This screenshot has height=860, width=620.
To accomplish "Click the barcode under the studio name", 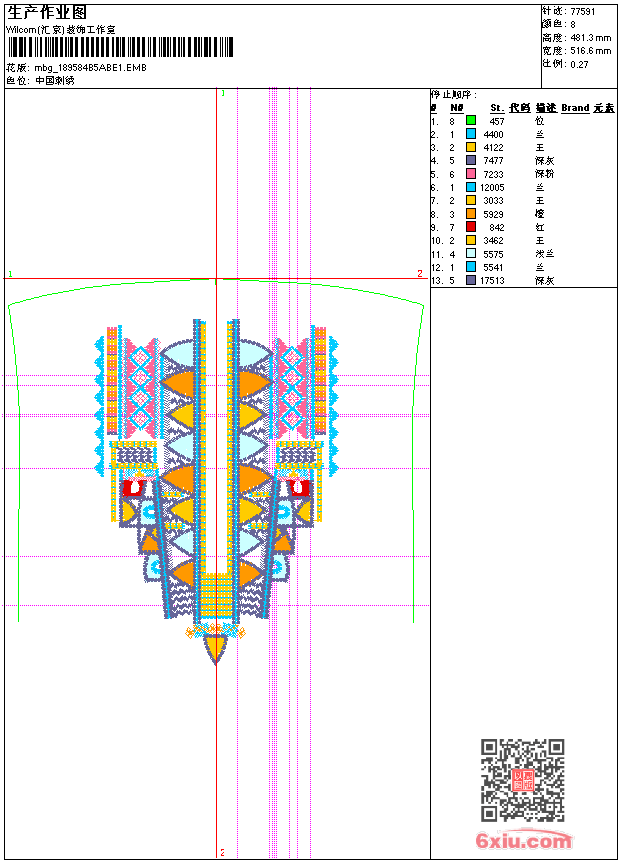I will coord(120,47).
